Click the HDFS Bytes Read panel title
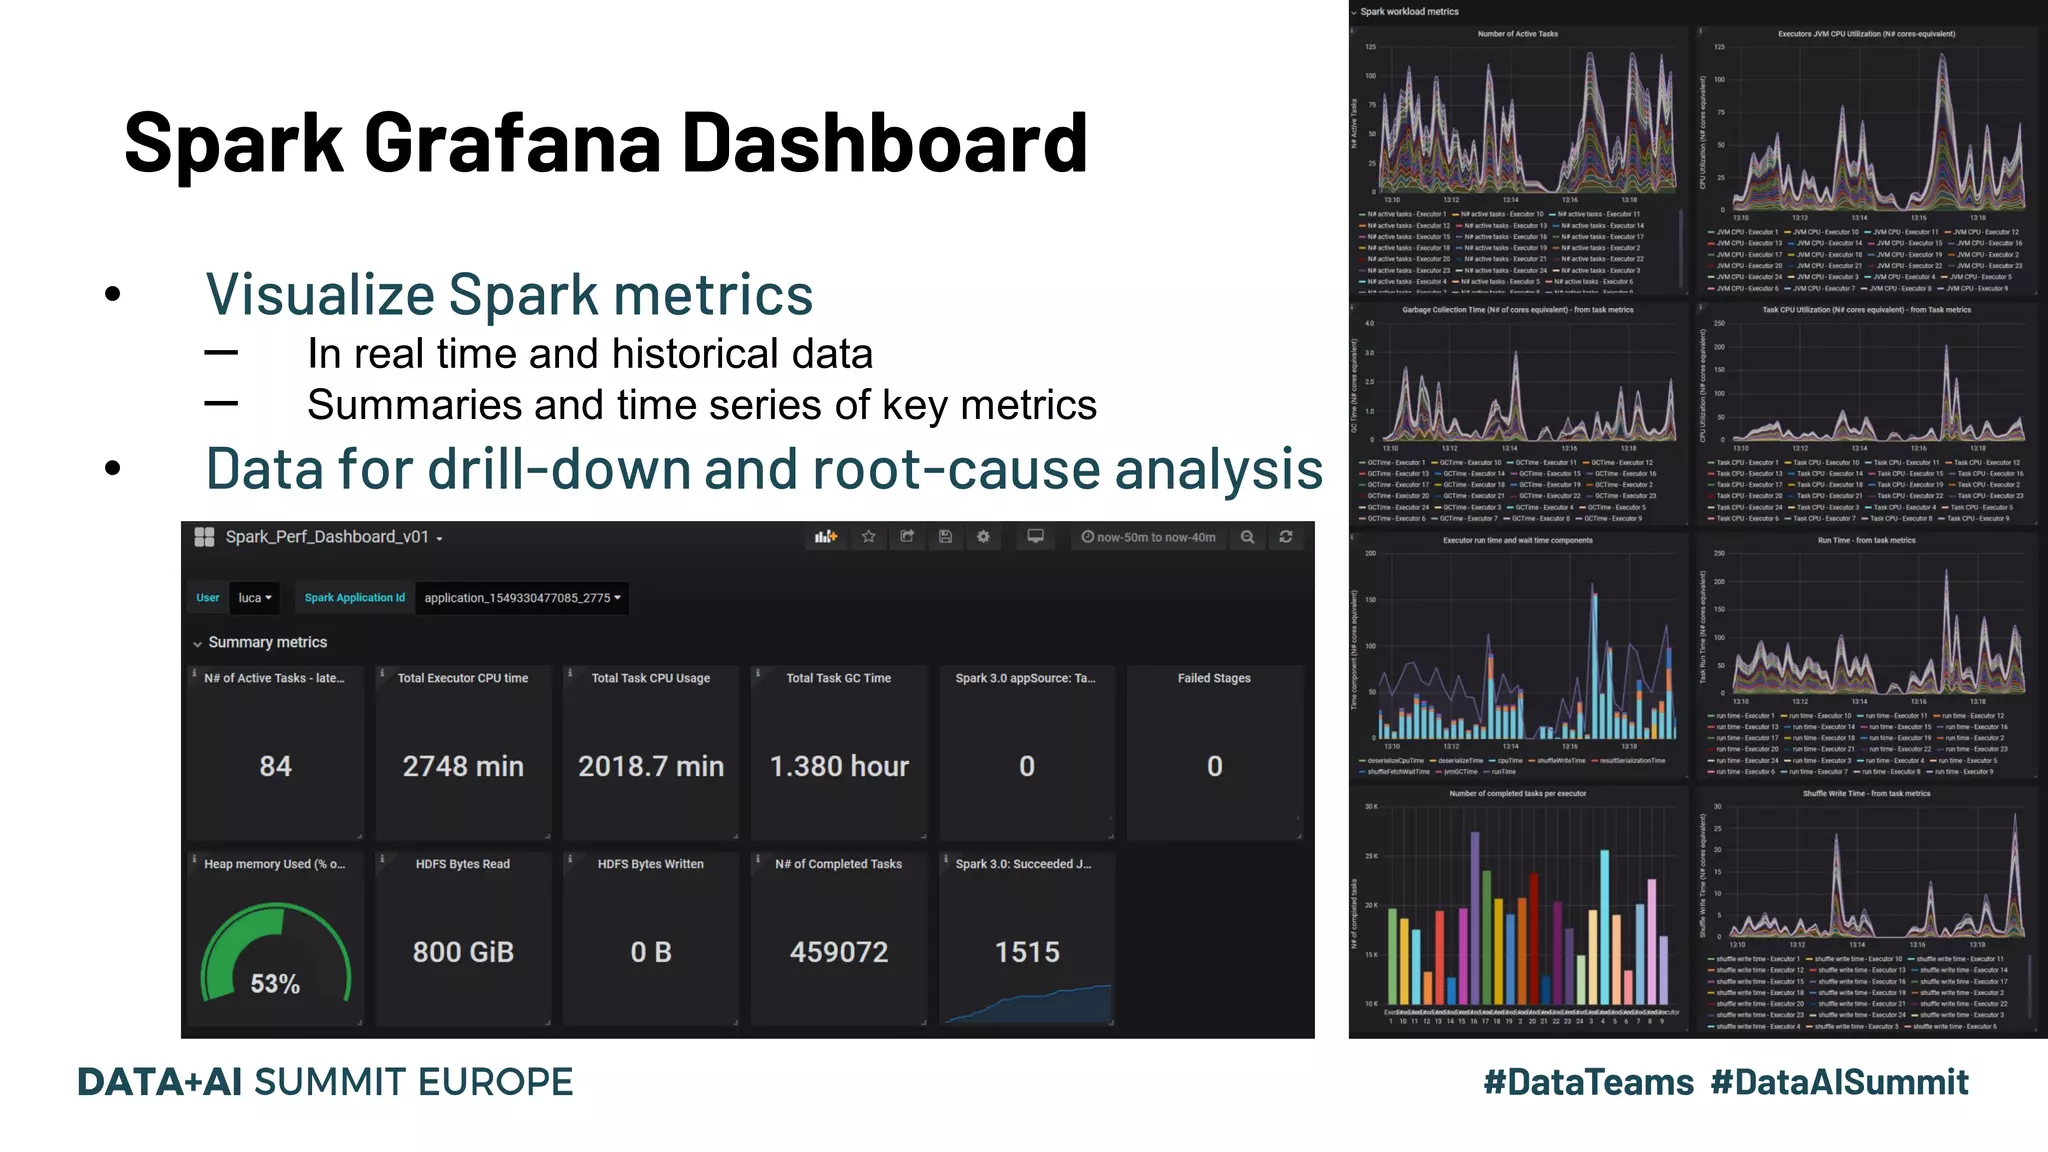 pyautogui.click(x=462, y=864)
